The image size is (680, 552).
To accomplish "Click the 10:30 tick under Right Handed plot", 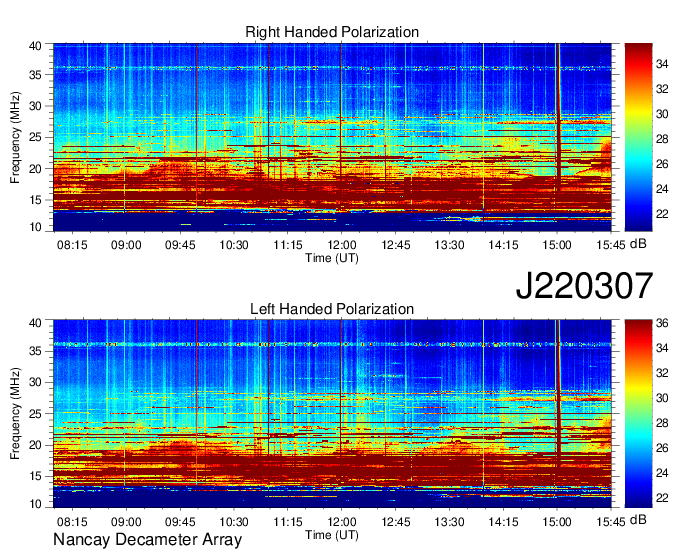I will point(234,245).
